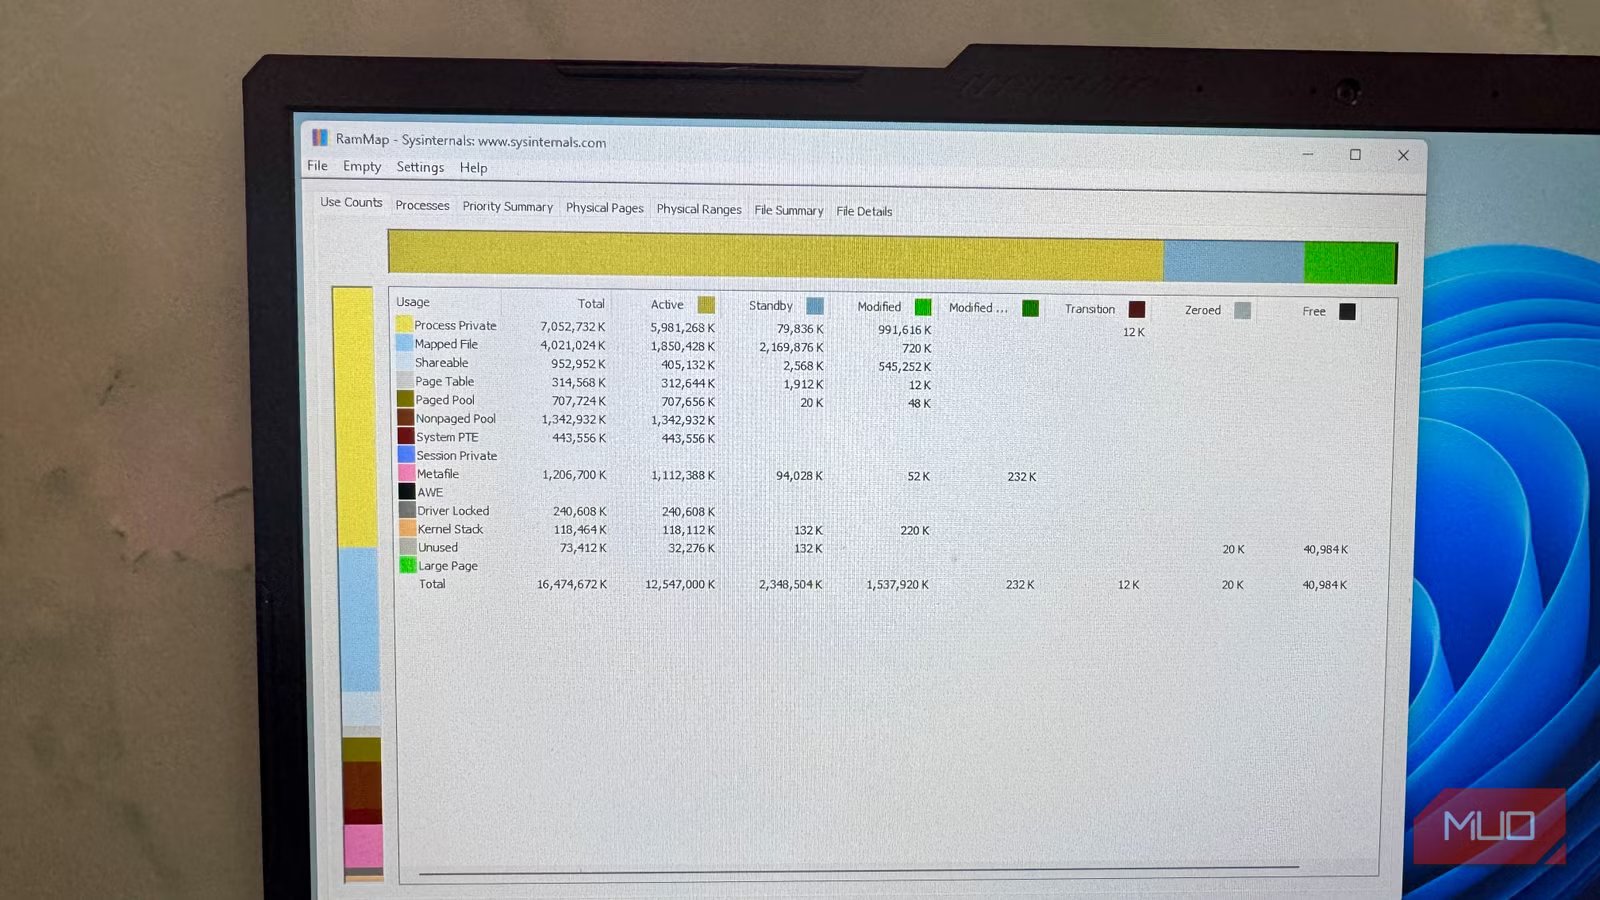Click the dark red System PTE icon
The image size is (1600, 900).
click(406, 436)
